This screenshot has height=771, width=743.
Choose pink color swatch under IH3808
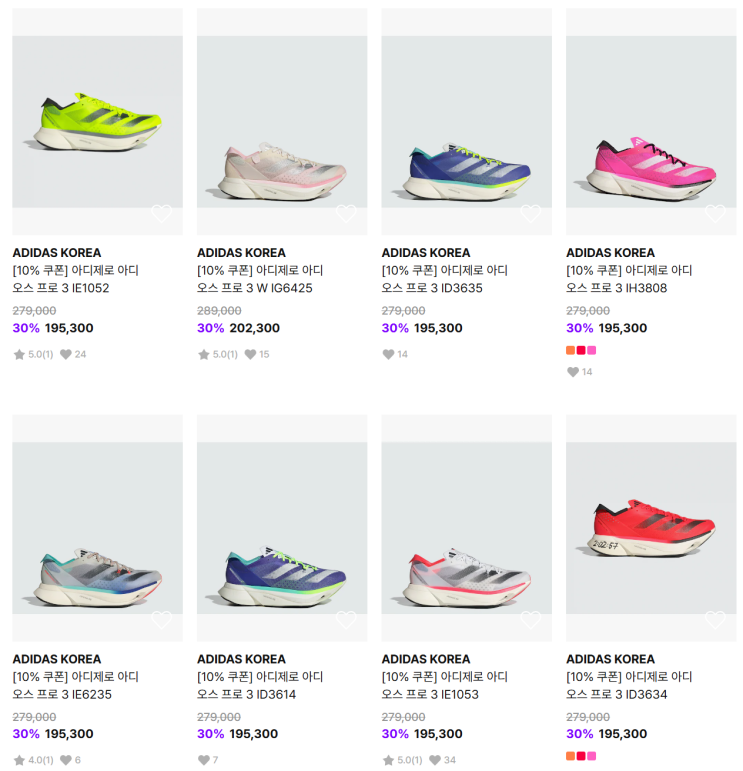pyautogui.click(x=592, y=350)
